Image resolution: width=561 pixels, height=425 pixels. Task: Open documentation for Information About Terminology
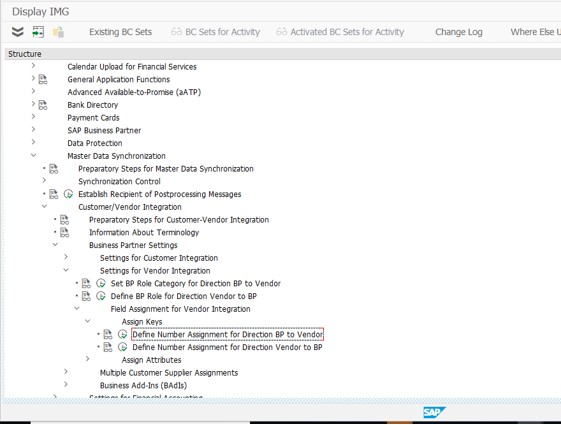pos(64,233)
